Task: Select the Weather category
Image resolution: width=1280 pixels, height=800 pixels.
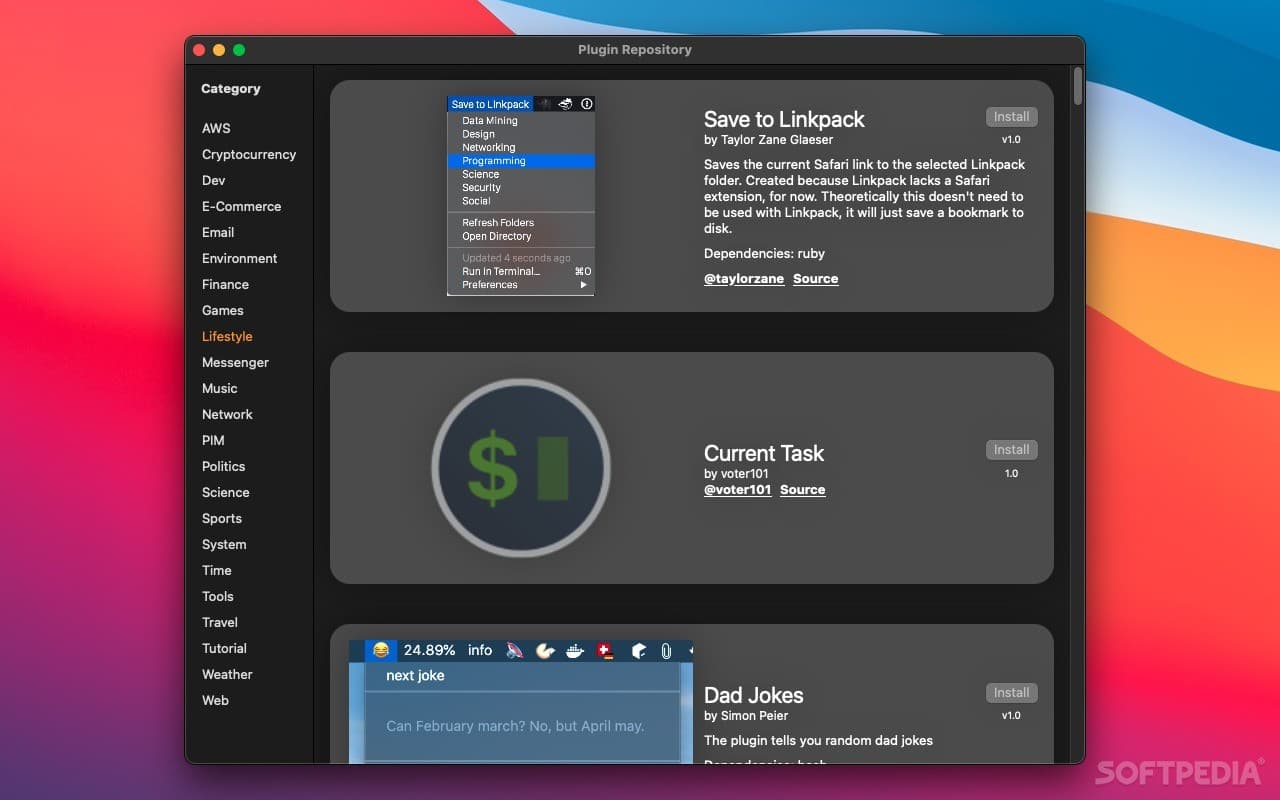Action: [227, 674]
